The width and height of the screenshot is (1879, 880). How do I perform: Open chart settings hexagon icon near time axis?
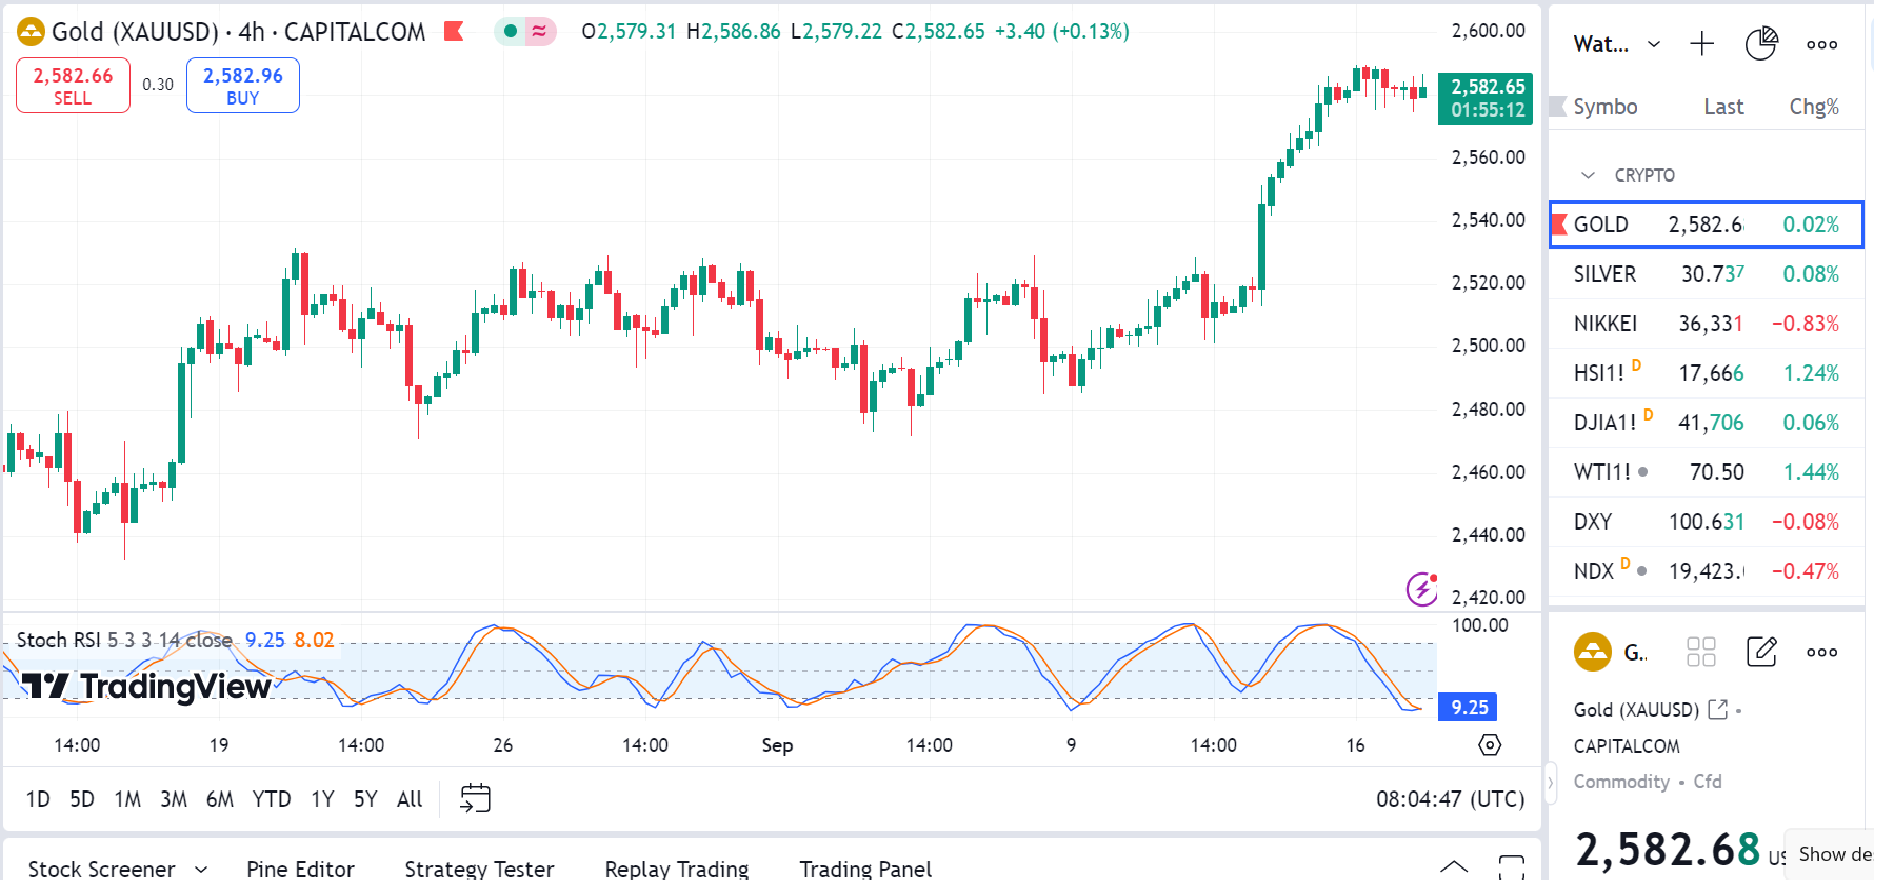1489,745
